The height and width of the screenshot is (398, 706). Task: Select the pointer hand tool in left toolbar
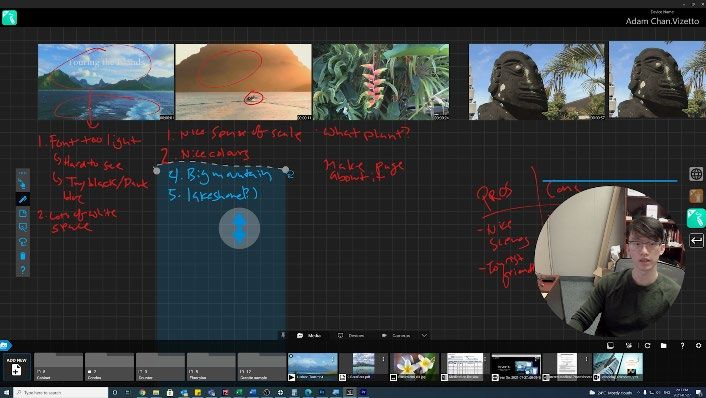[x=22, y=184]
